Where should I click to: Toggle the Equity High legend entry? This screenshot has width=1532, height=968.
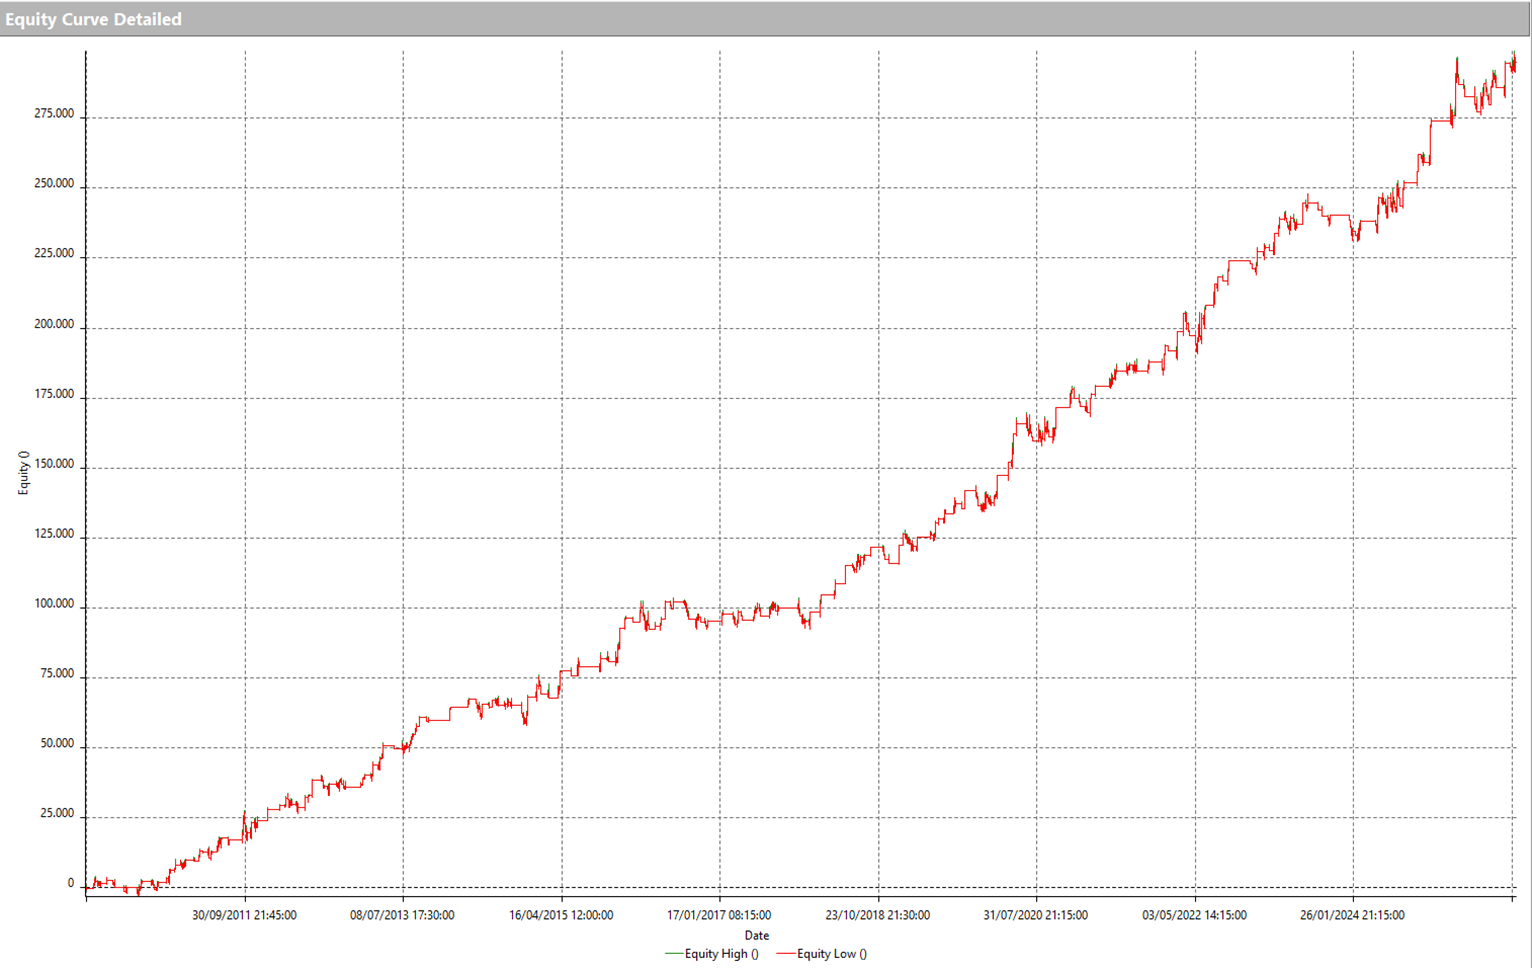[721, 954]
